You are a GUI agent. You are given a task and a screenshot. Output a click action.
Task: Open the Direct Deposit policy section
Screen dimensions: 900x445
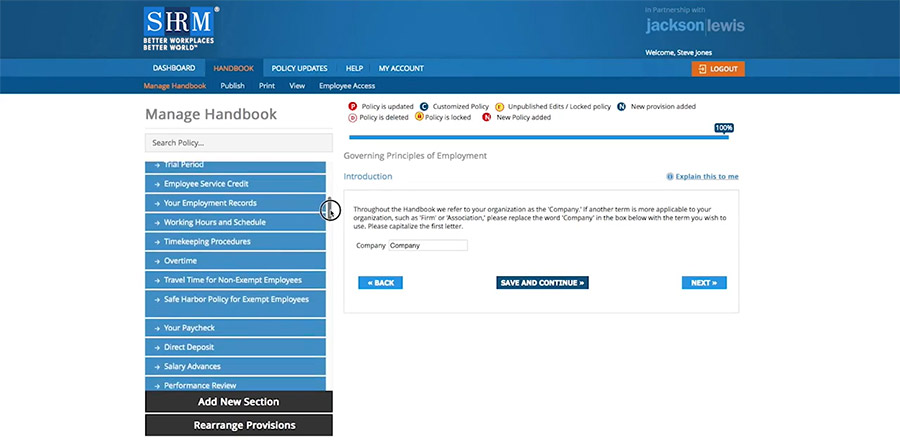[235, 347]
